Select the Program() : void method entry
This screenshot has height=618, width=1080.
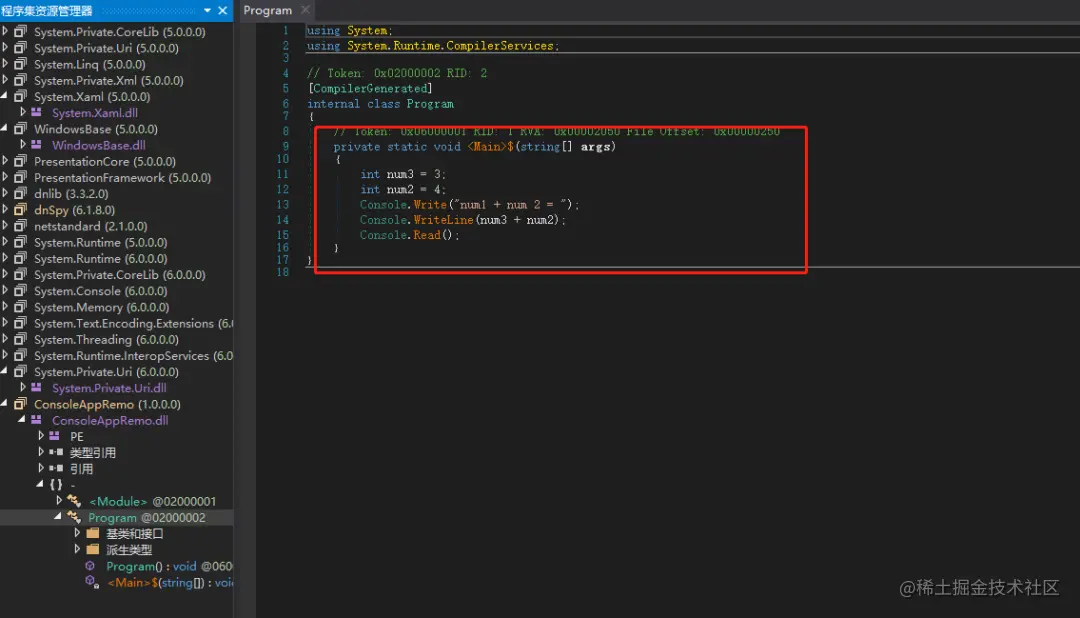point(169,566)
